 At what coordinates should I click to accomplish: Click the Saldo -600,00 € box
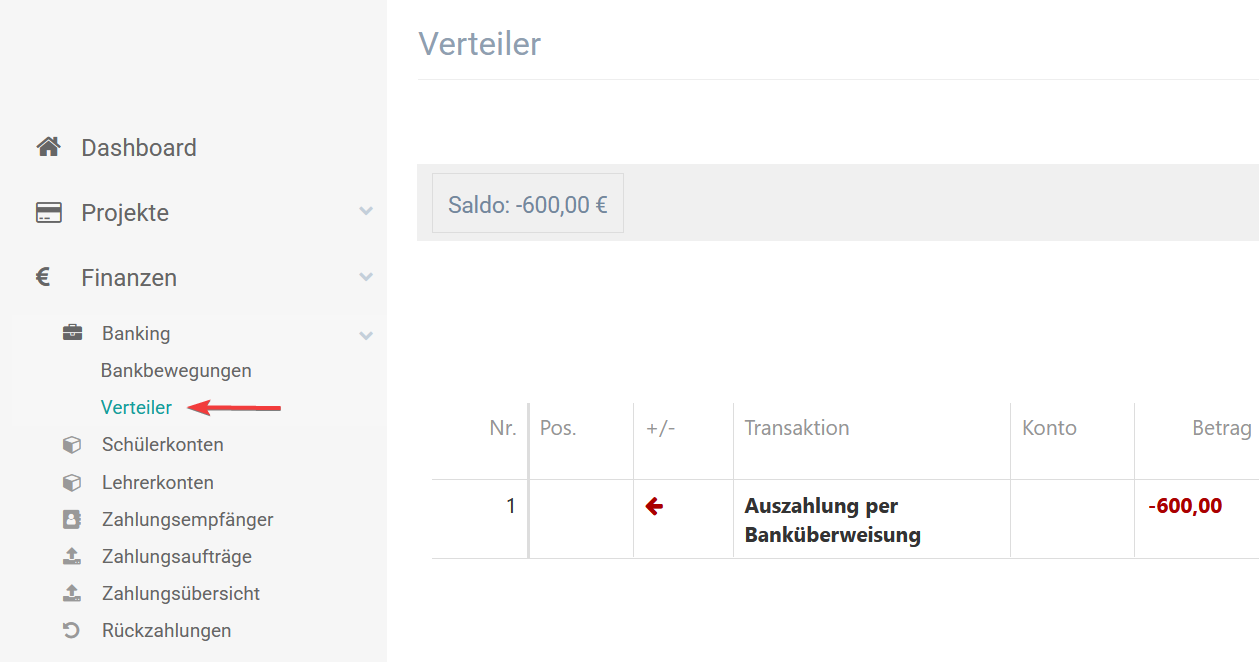(527, 204)
